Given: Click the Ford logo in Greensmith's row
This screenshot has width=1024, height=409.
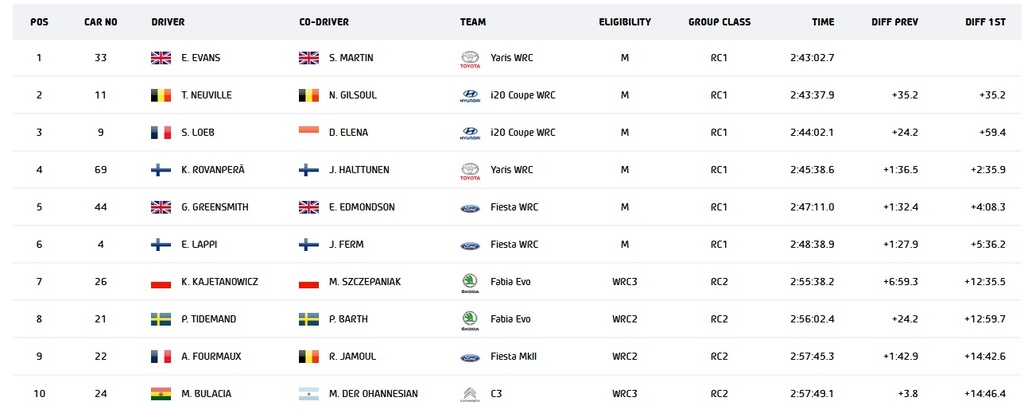Looking at the screenshot, I should coord(470,208).
